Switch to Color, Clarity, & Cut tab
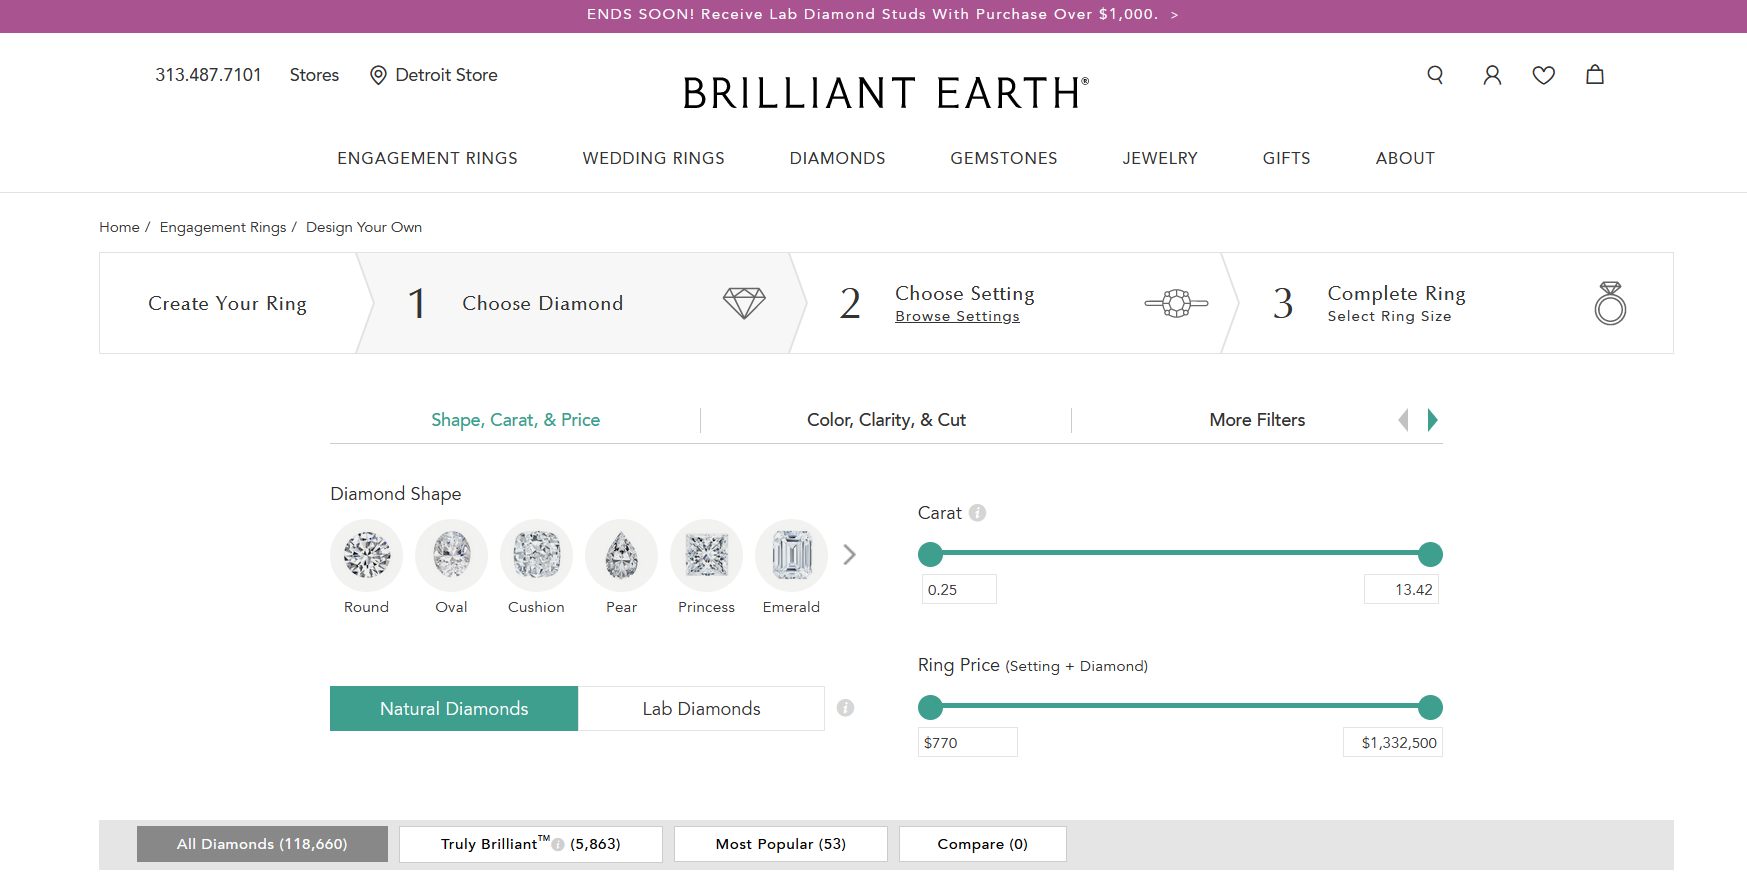This screenshot has height=886, width=1747. pos(886,420)
